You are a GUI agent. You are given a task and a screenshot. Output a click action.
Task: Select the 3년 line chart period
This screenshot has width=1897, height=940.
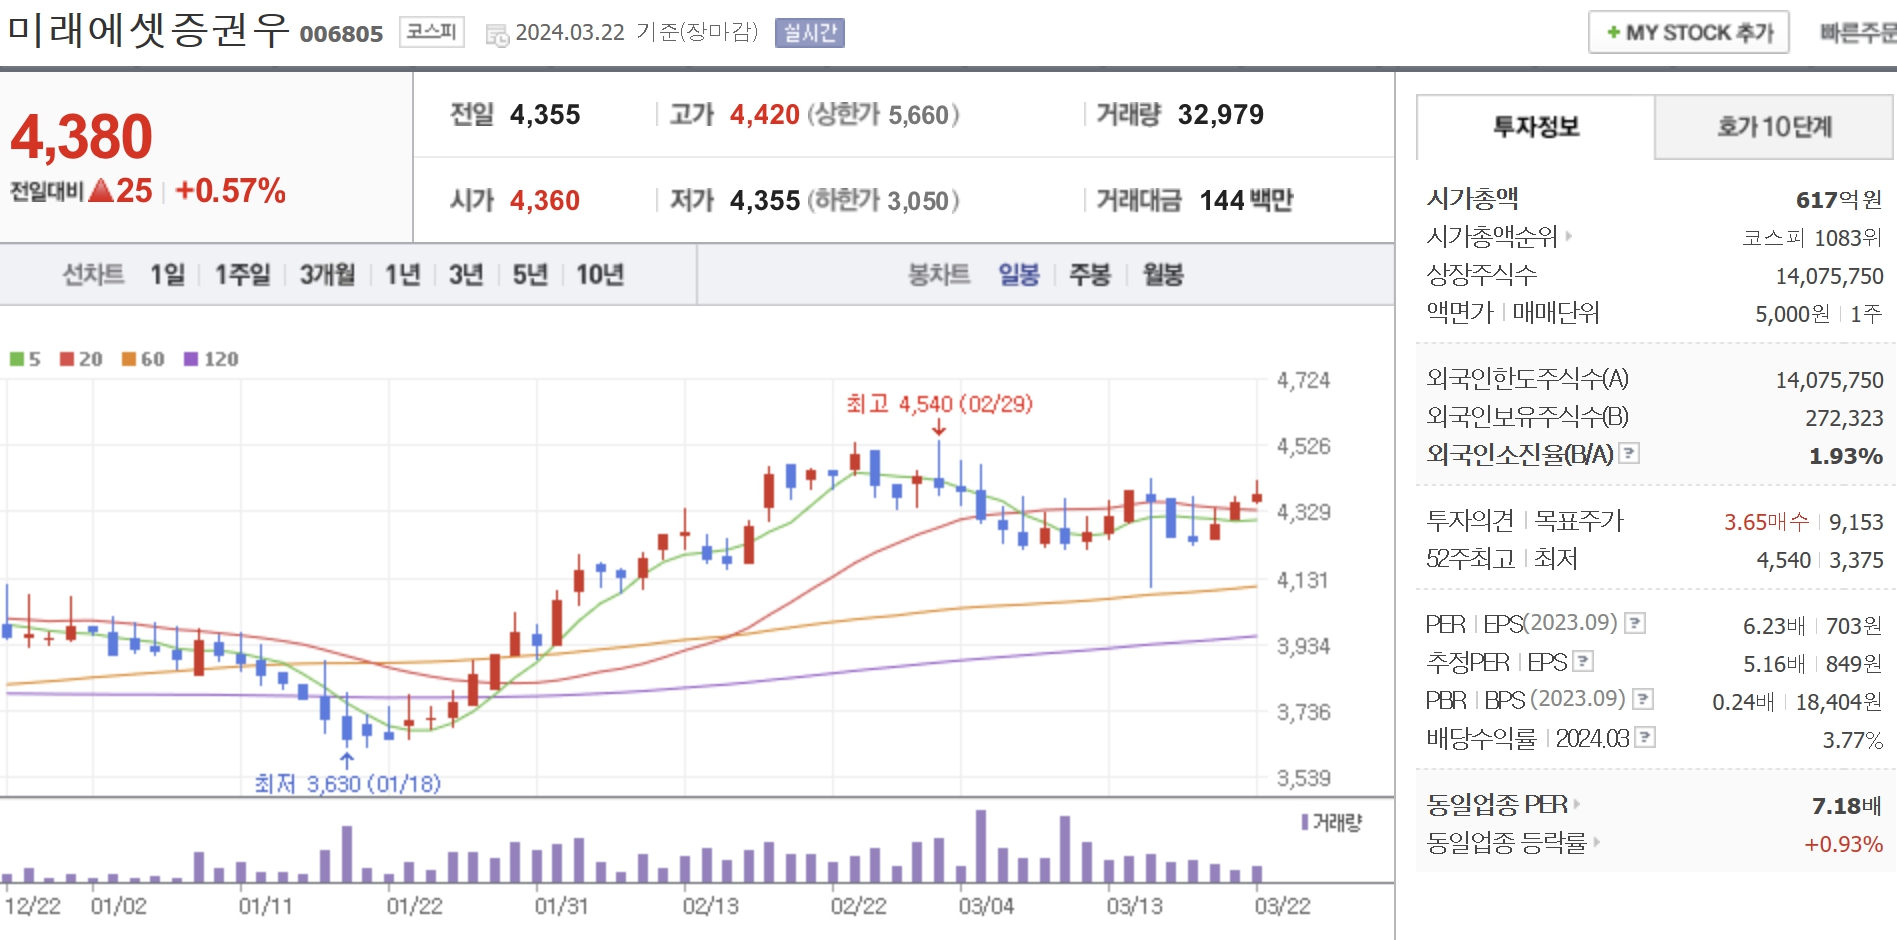[x=466, y=274]
